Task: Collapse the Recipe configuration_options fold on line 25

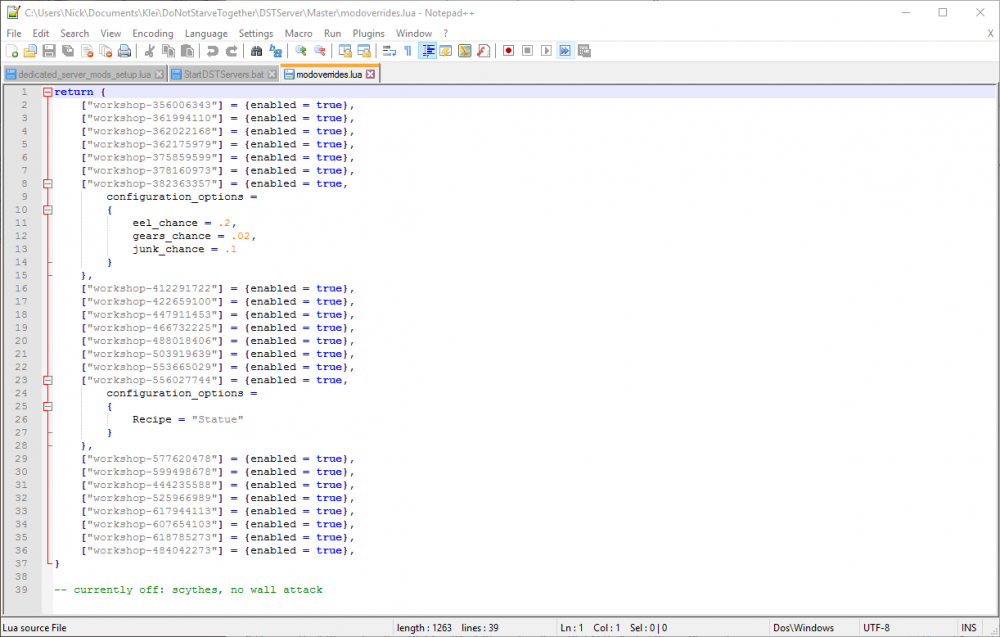Action: point(47,406)
